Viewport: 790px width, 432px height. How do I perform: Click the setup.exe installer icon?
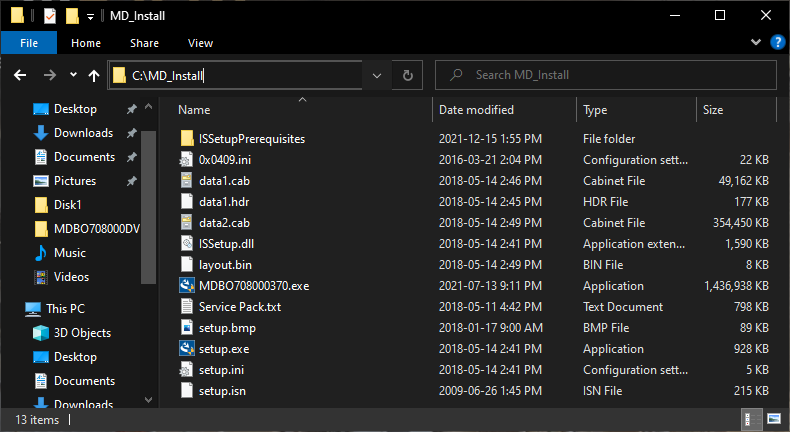pyautogui.click(x=186, y=349)
